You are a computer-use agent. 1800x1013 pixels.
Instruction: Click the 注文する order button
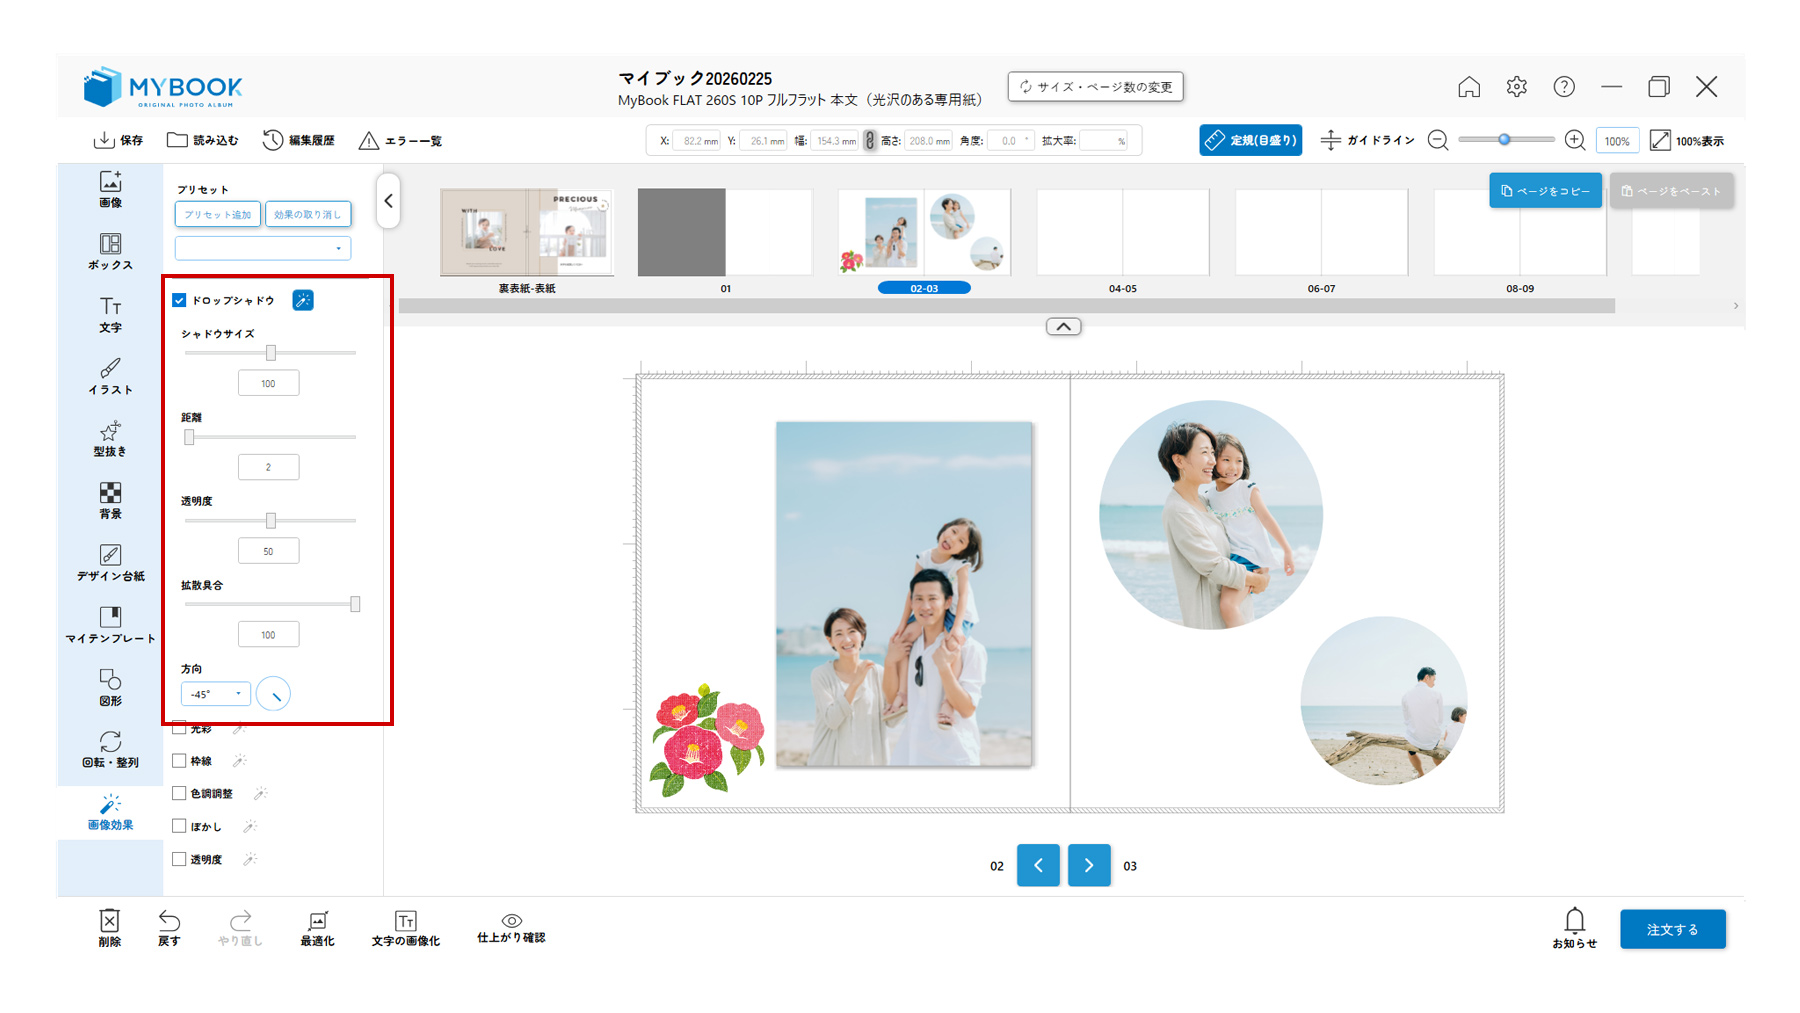pyautogui.click(x=1673, y=929)
